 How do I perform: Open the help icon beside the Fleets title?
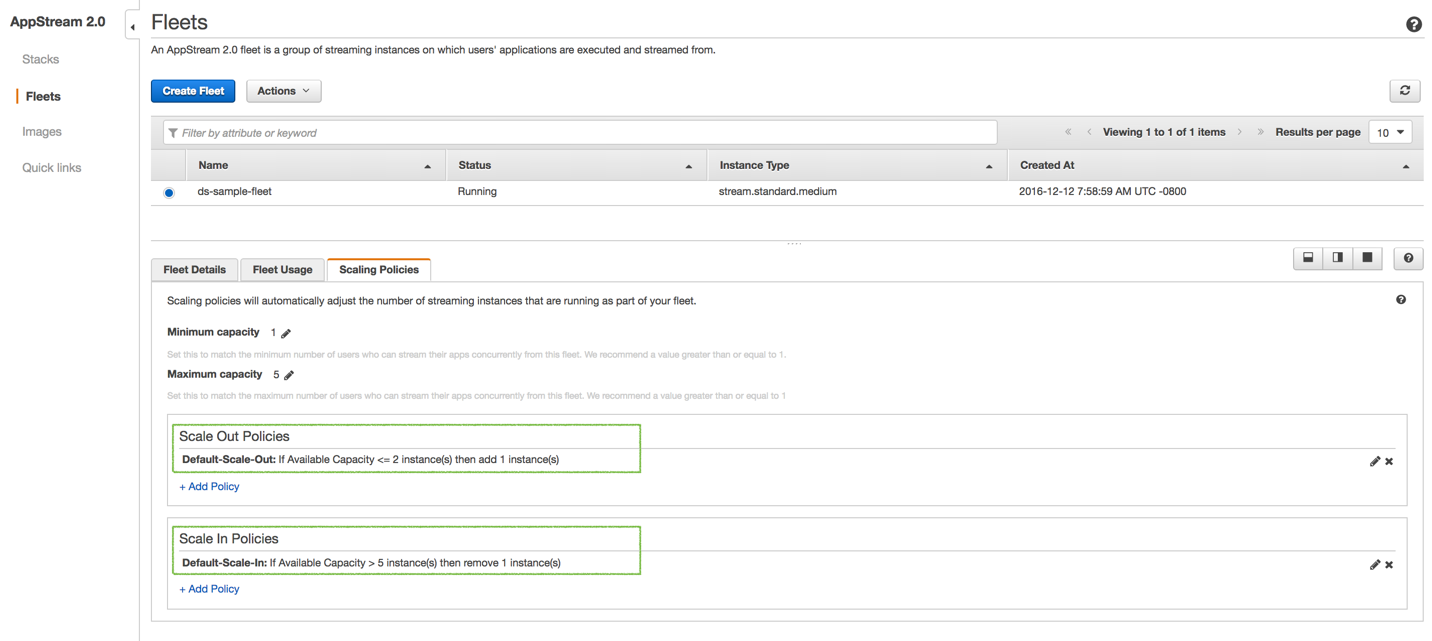1413,25
